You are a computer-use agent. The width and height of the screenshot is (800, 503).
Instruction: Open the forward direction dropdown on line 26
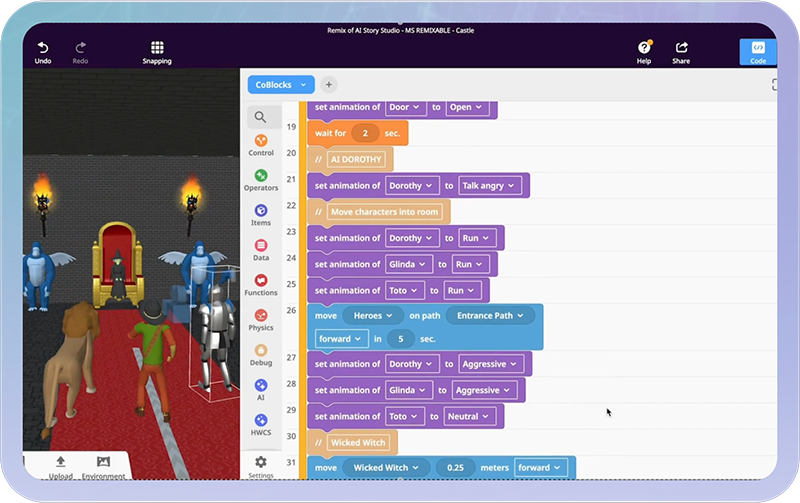click(x=341, y=339)
